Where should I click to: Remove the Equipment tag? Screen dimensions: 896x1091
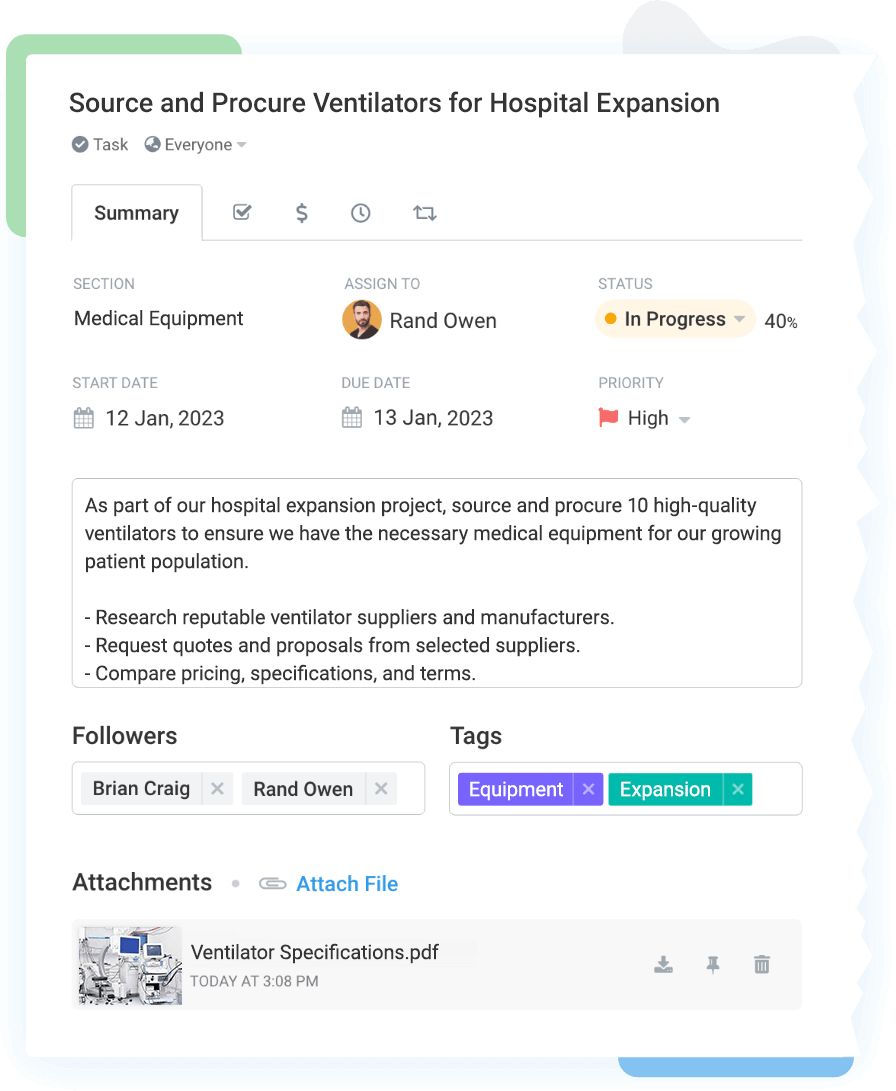589,789
